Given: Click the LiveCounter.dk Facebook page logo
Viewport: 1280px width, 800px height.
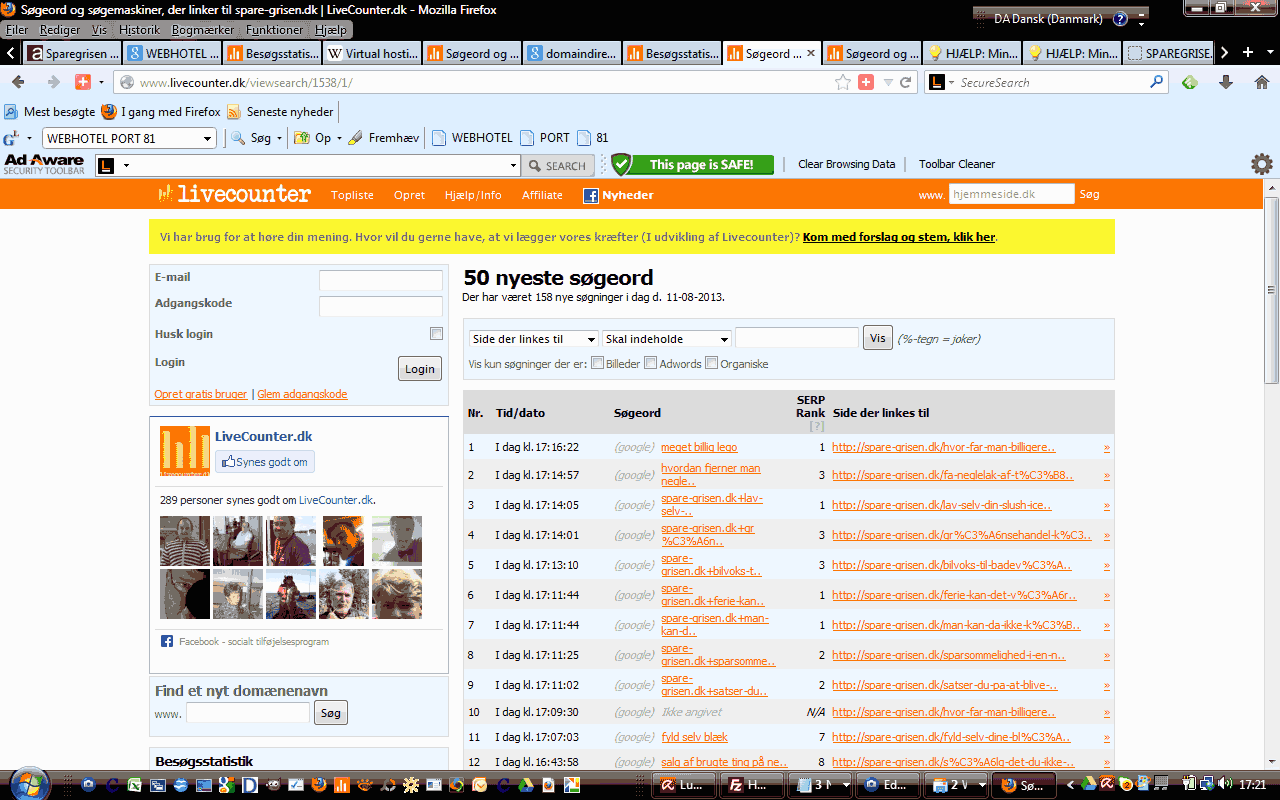Looking at the screenshot, I should 185,451.
